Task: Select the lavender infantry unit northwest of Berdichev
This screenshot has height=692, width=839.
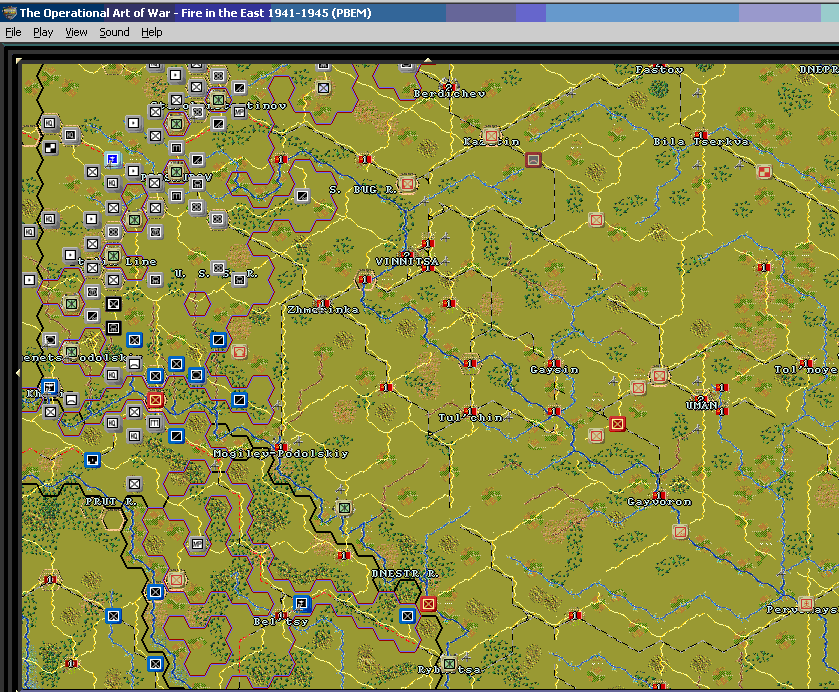Action: click(x=323, y=87)
